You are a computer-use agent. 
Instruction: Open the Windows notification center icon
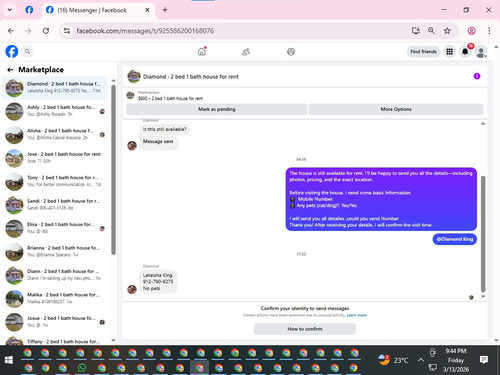pyautogui.click(x=484, y=360)
